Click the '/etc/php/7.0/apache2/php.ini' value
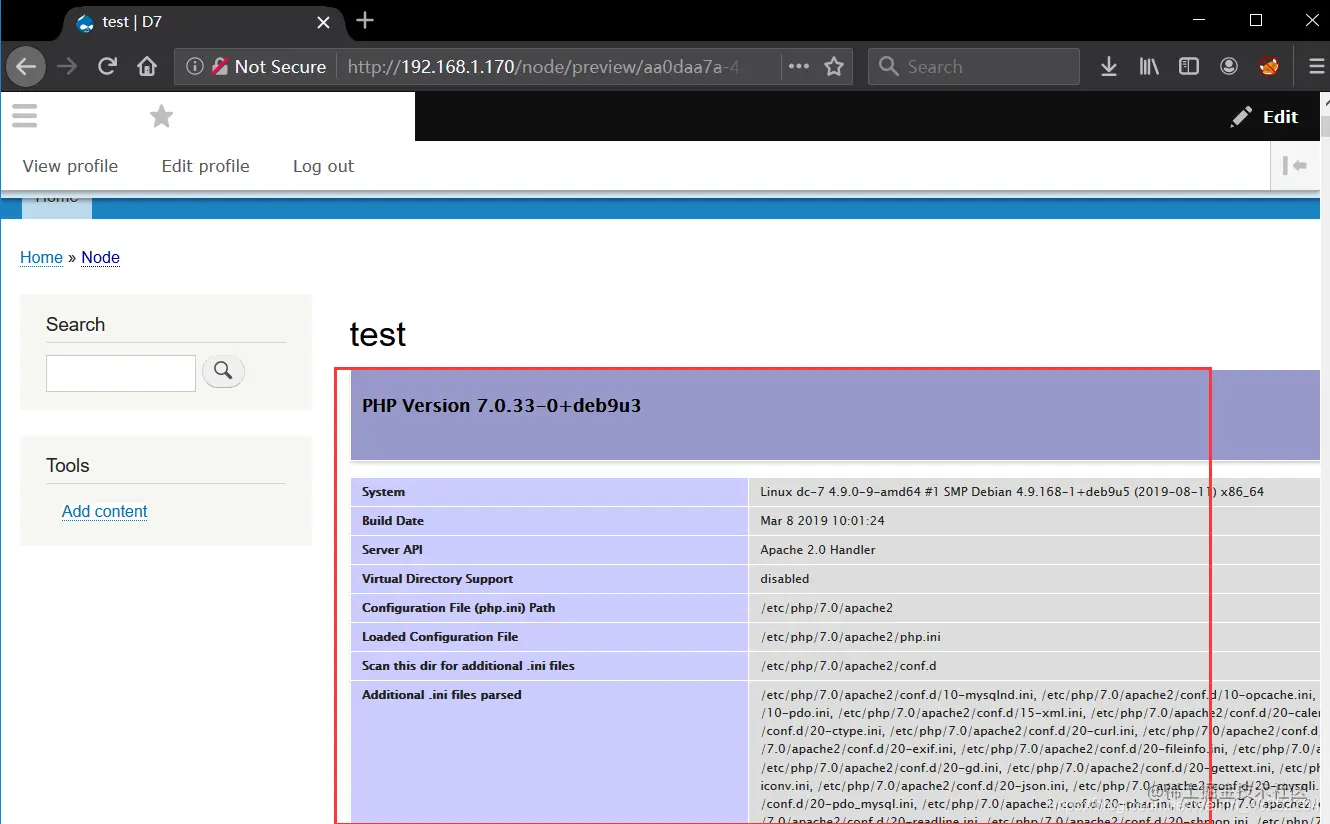The height and width of the screenshot is (824, 1330). click(851, 637)
